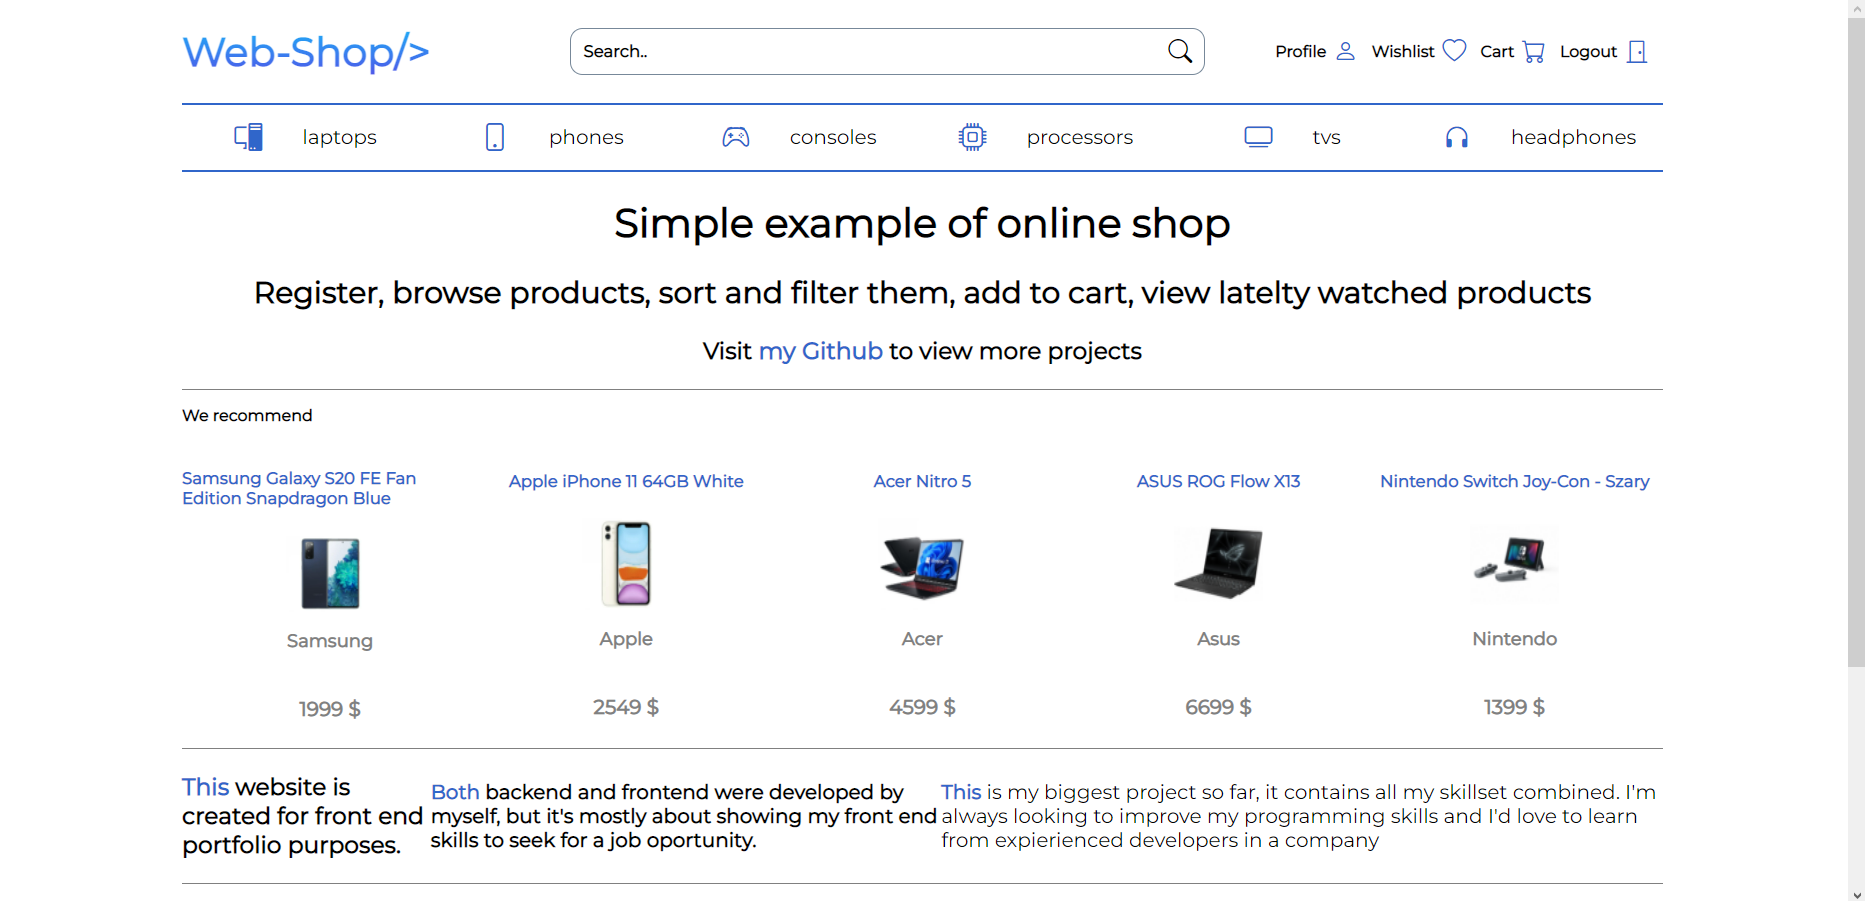This screenshot has width=1865, height=901.
Task: Click the Profile user icon
Action: tap(1345, 51)
